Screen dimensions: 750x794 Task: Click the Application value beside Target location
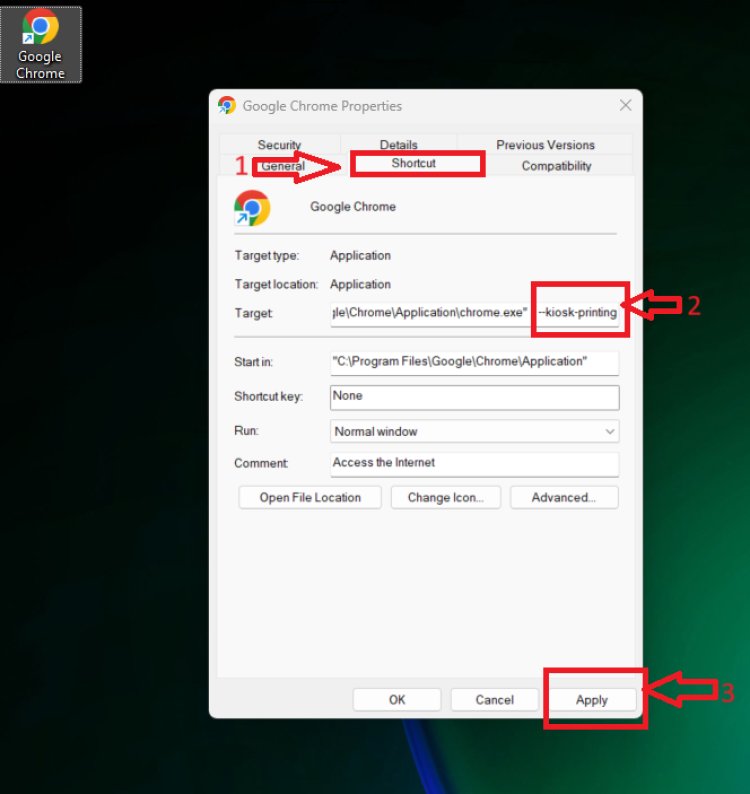(361, 284)
